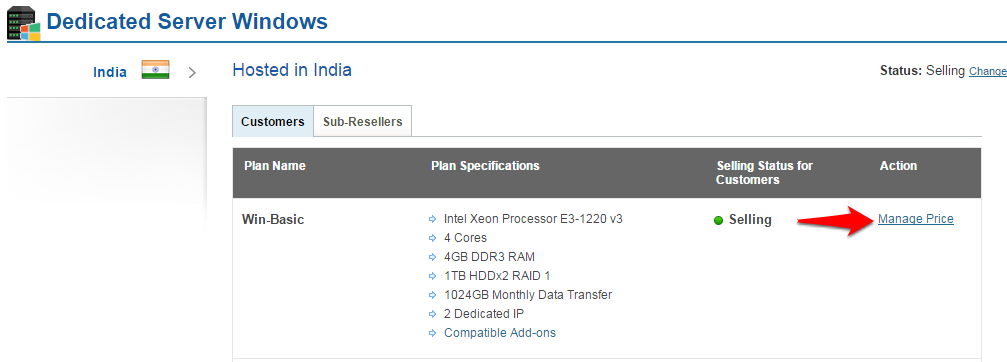The width and height of the screenshot is (1007, 362).
Task: Switch to the Customers tab
Action: 273,121
